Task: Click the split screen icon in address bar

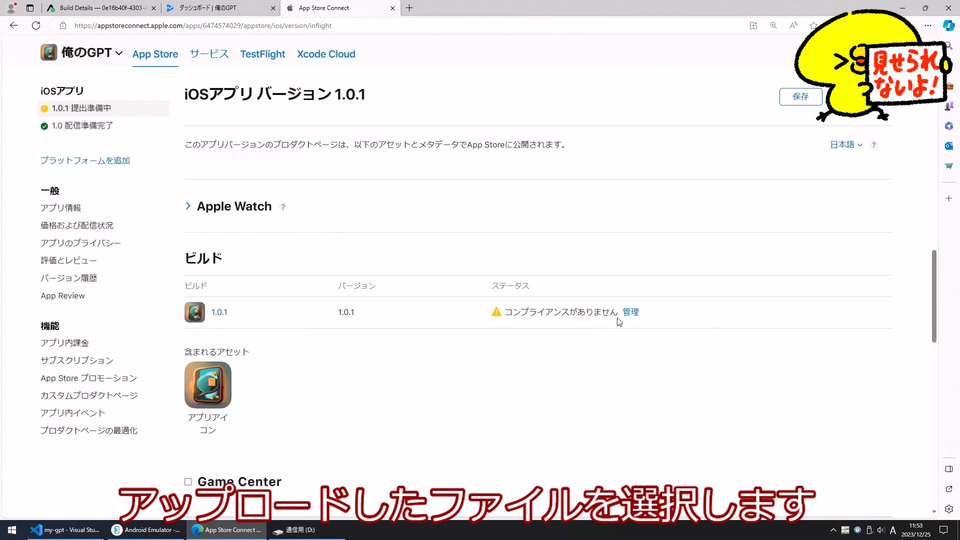Action: [753, 26]
